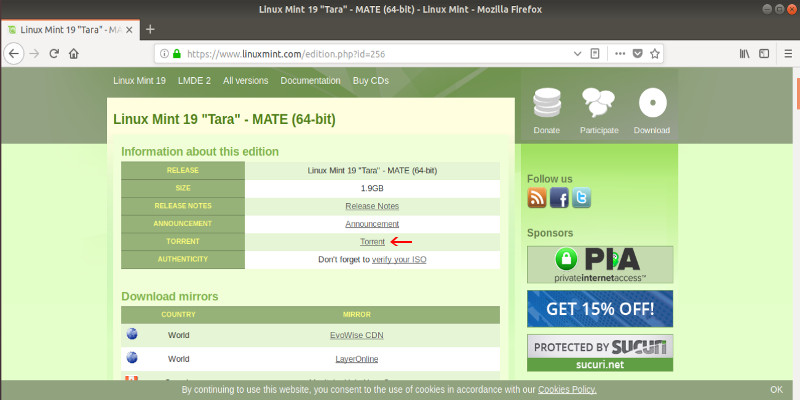The height and width of the screenshot is (400, 800).
Task: Choose the LayerOnline mirror
Action: point(357,359)
